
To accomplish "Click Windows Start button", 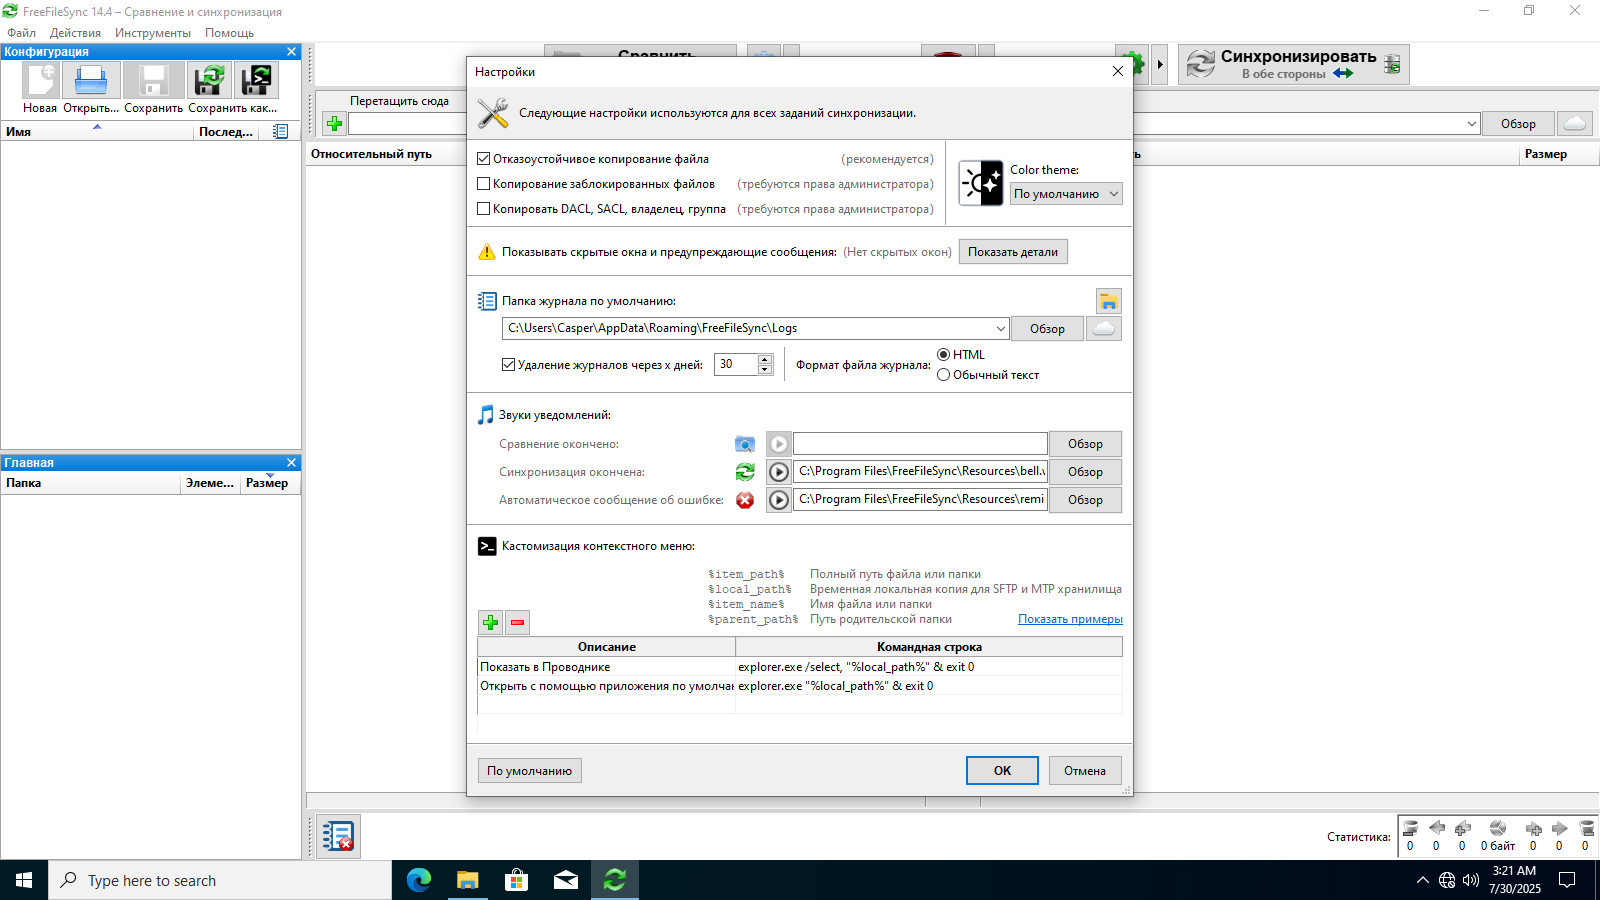I will [24, 880].
